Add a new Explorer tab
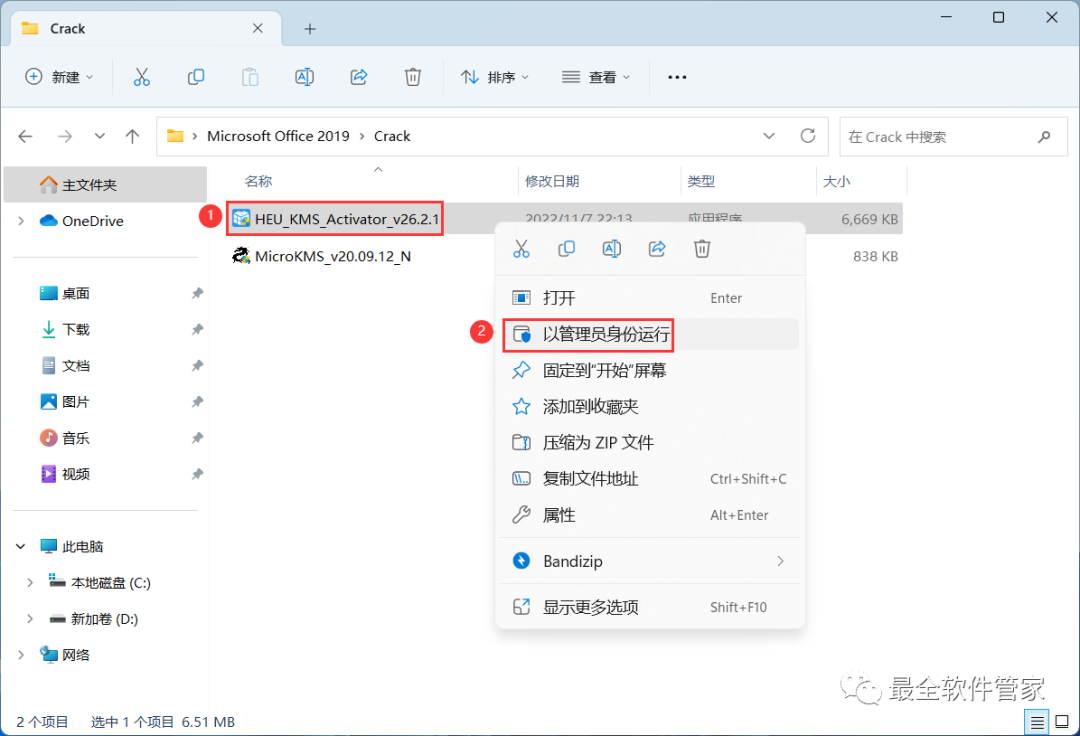The image size is (1080, 736). coord(310,29)
